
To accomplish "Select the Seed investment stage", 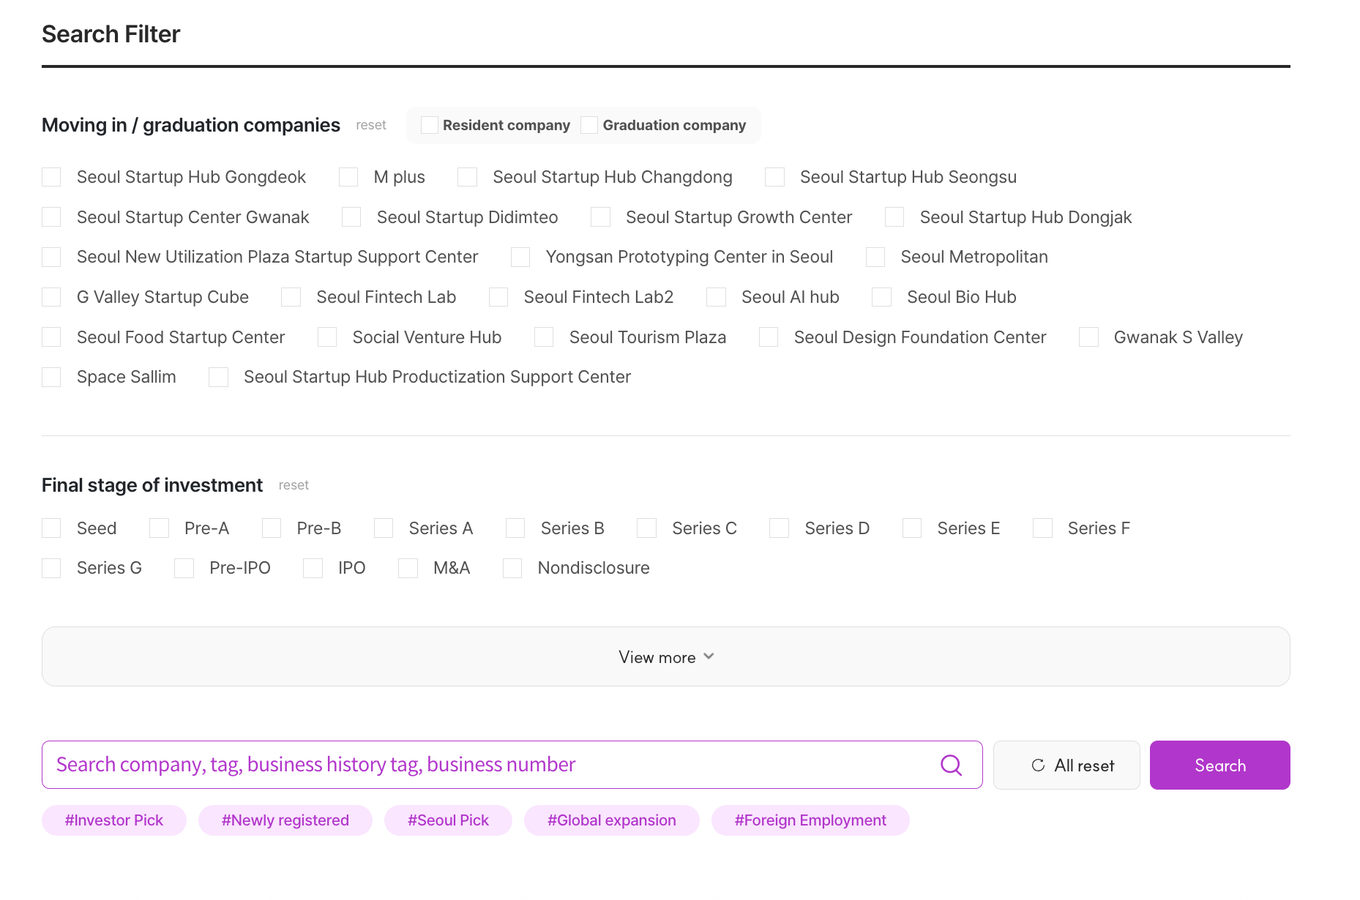I will (x=52, y=528).
